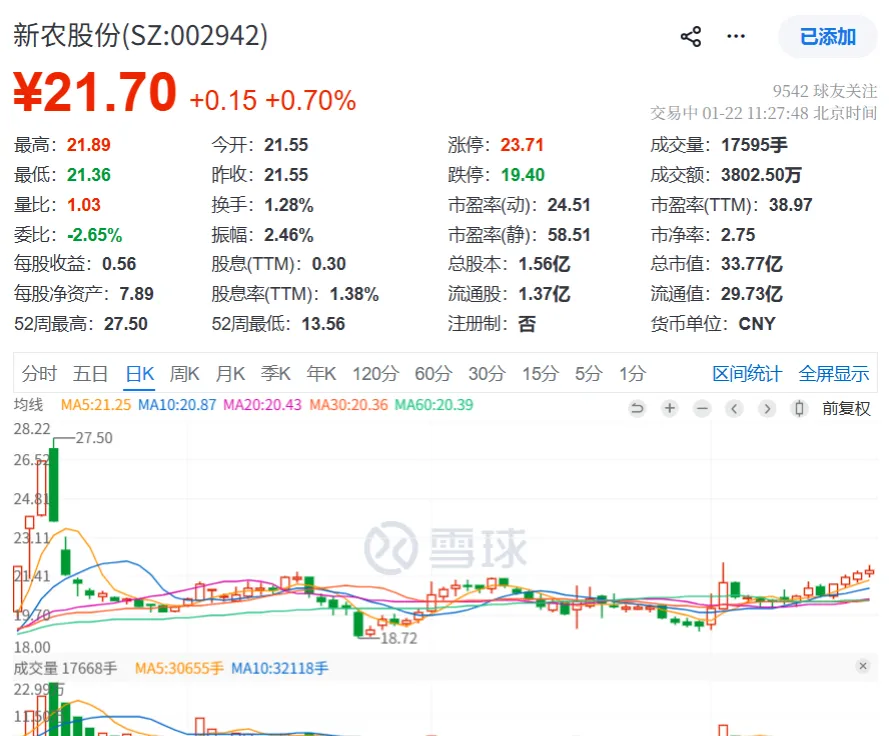Image resolution: width=889 pixels, height=736 pixels.
Task: Toggle the candlestick style icon
Action: click(799, 408)
